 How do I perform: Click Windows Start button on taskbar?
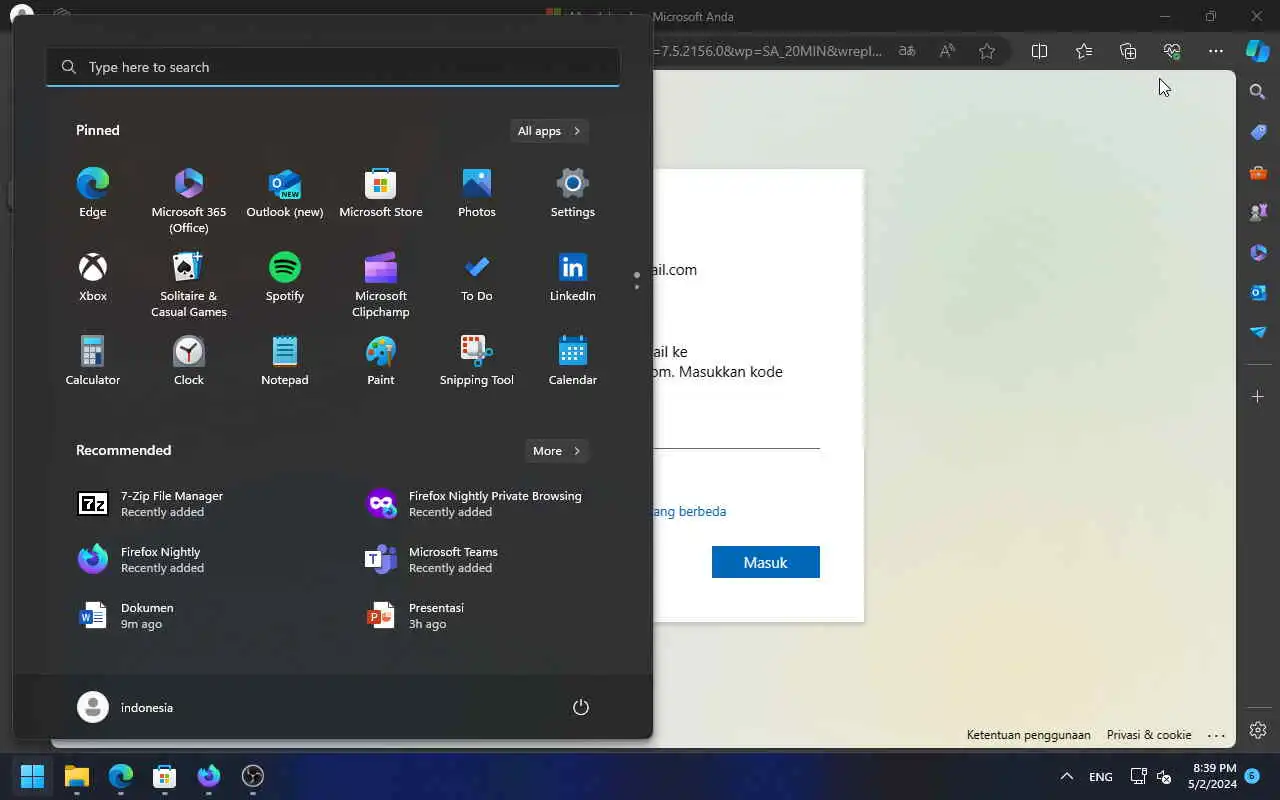coord(32,776)
